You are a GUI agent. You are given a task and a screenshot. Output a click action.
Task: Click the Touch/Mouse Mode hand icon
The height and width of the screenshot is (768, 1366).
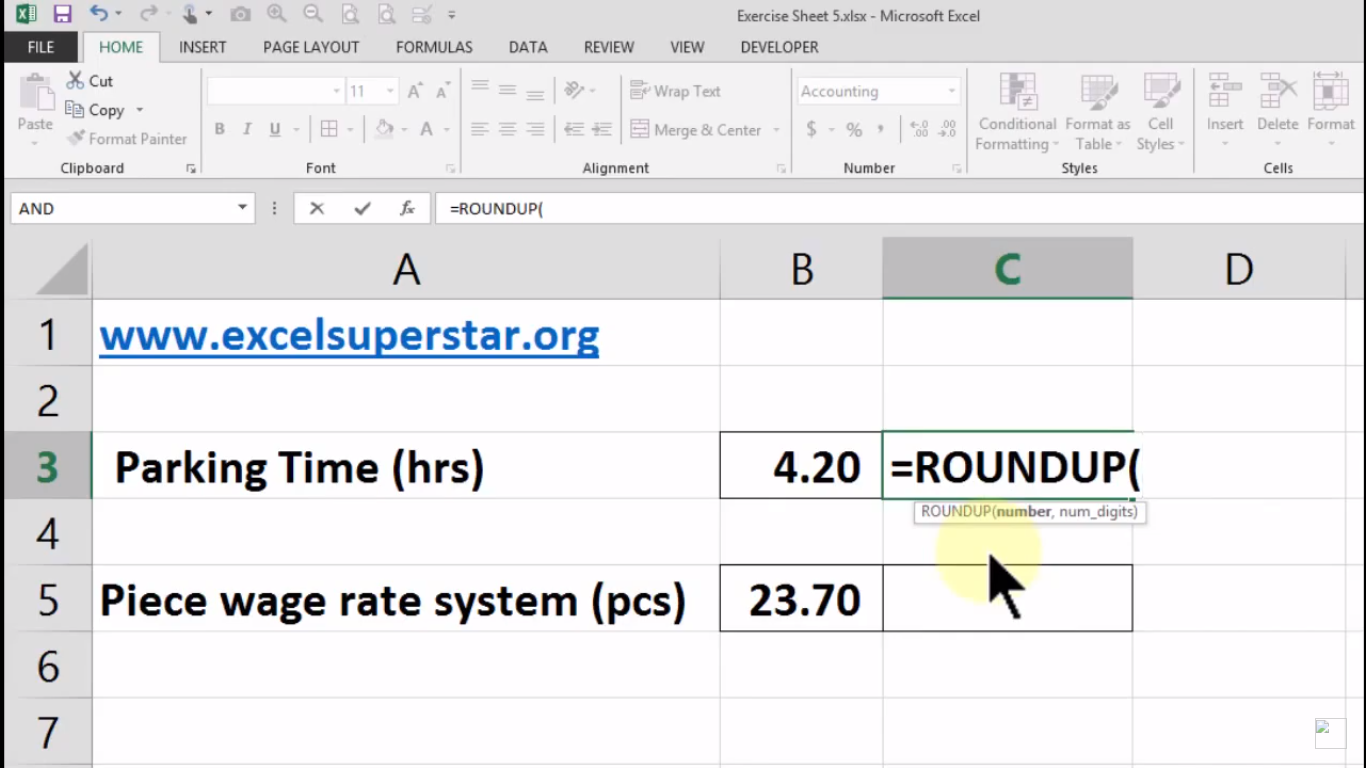[189, 14]
